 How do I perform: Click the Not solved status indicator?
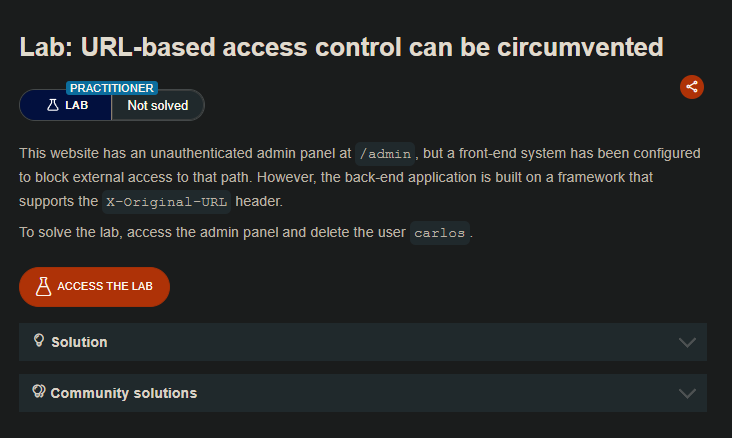coord(157,105)
